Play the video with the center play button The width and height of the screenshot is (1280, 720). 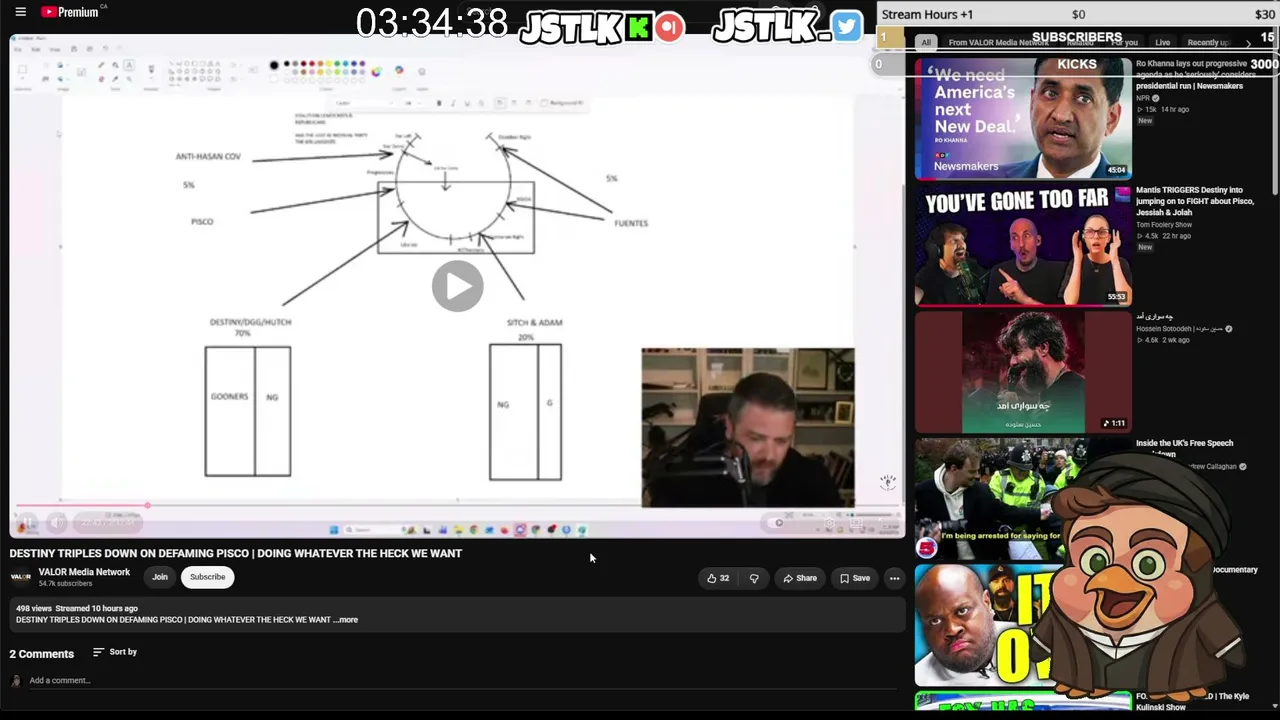(458, 286)
